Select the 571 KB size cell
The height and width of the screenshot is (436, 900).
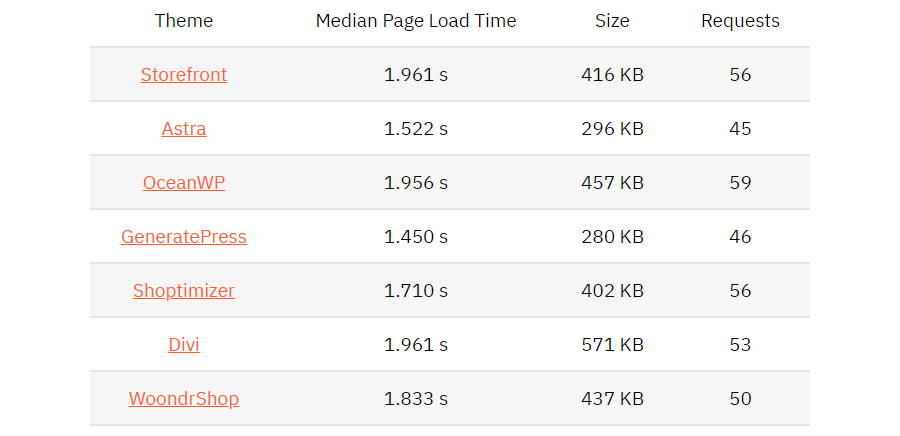pyautogui.click(x=612, y=345)
